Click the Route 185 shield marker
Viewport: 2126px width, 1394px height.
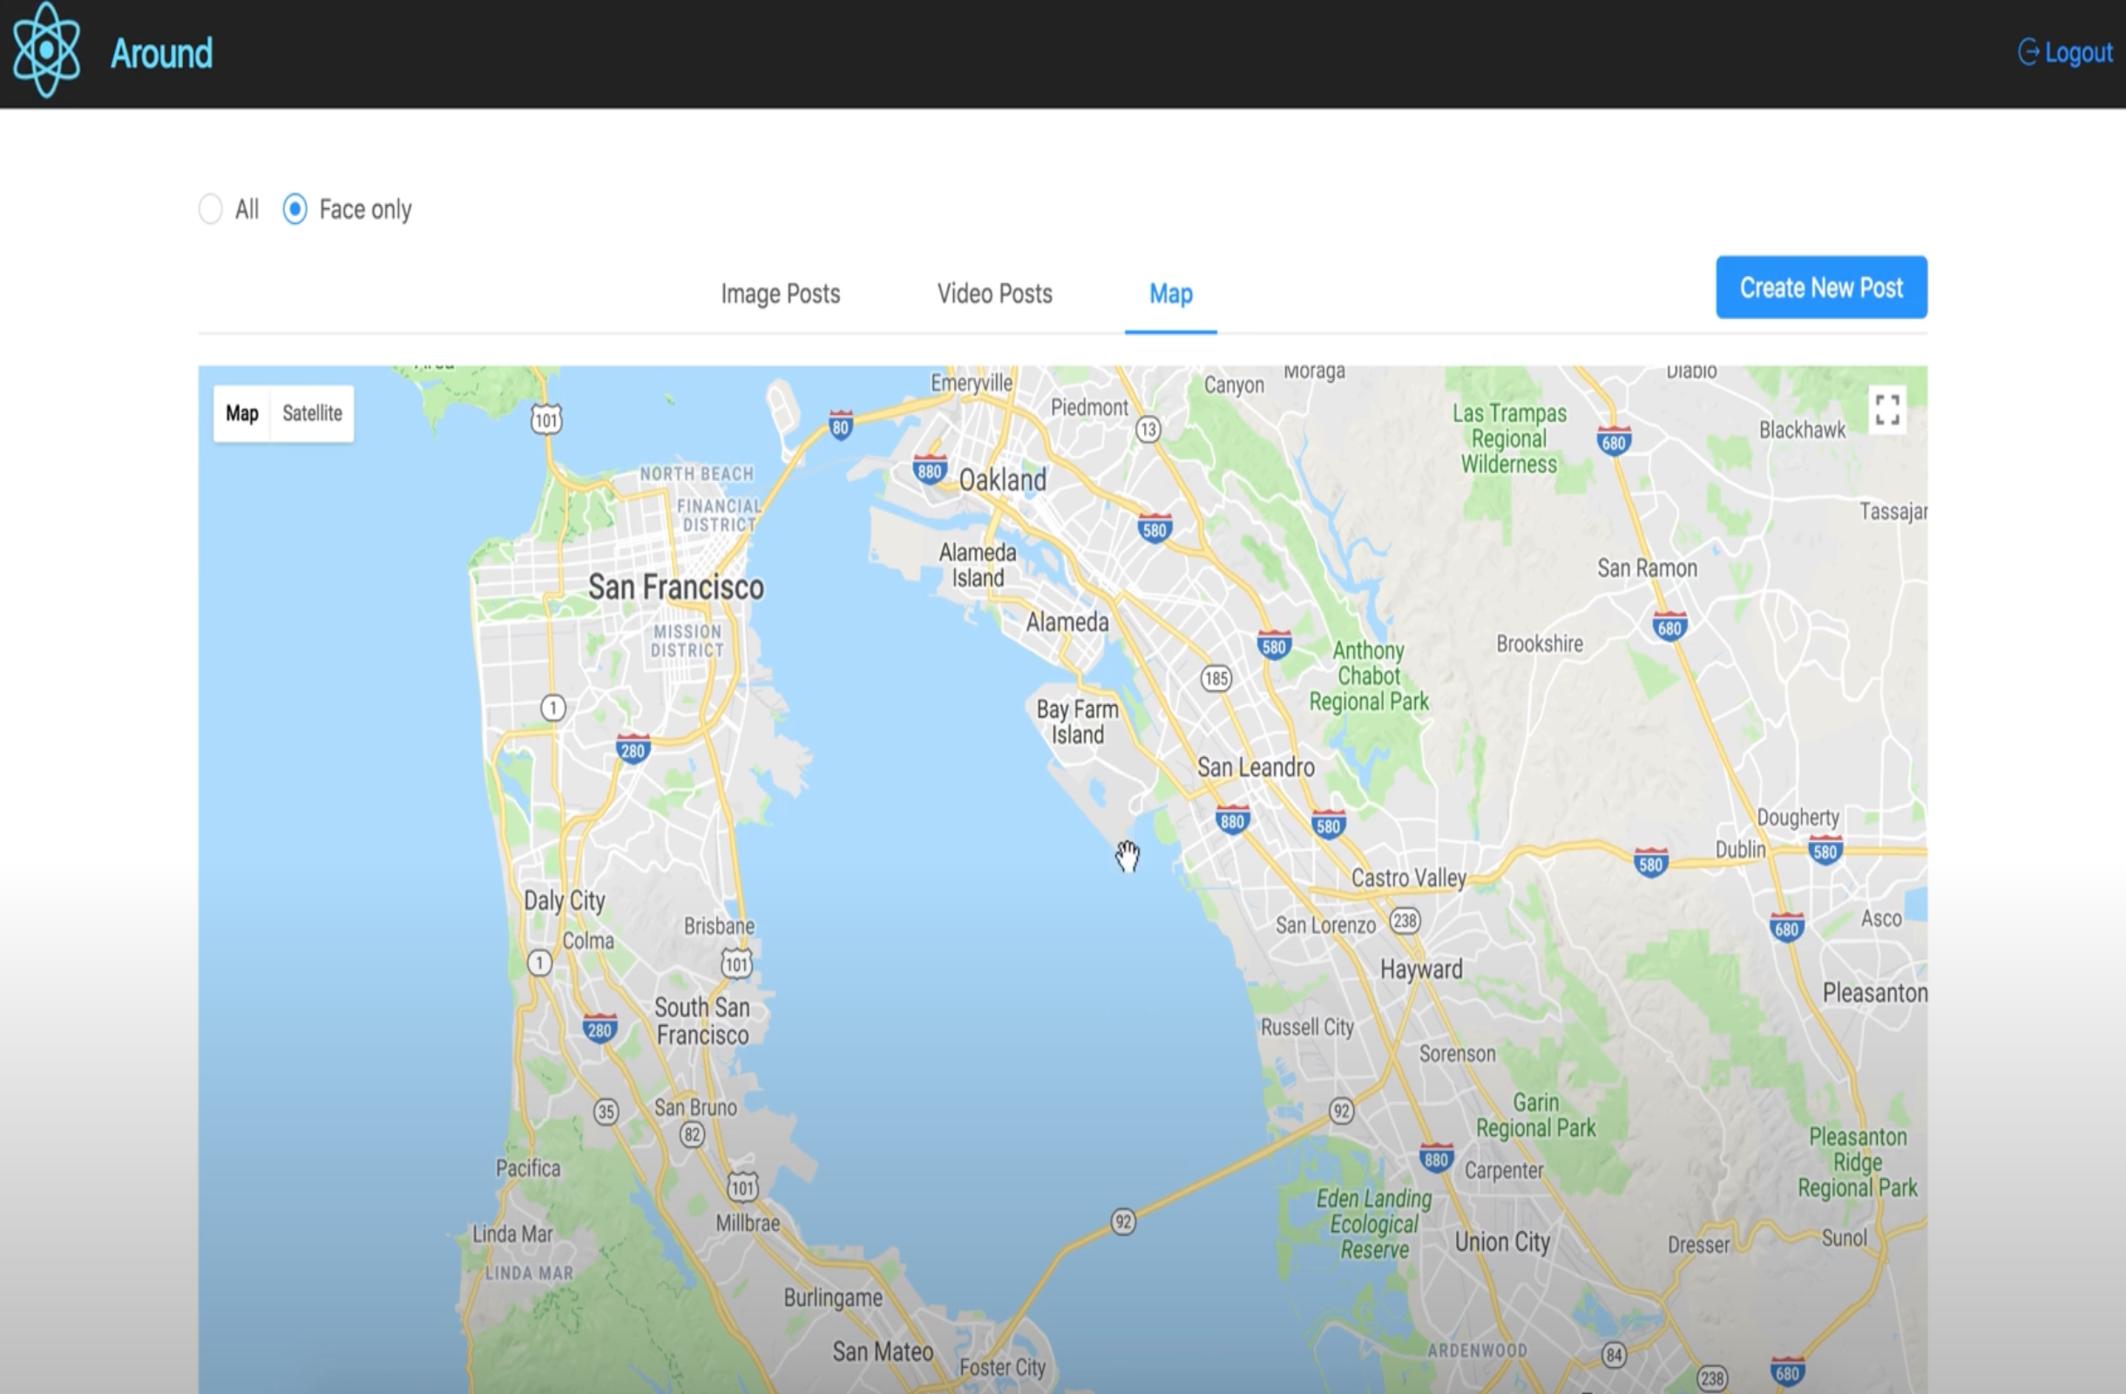(x=1215, y=679)
